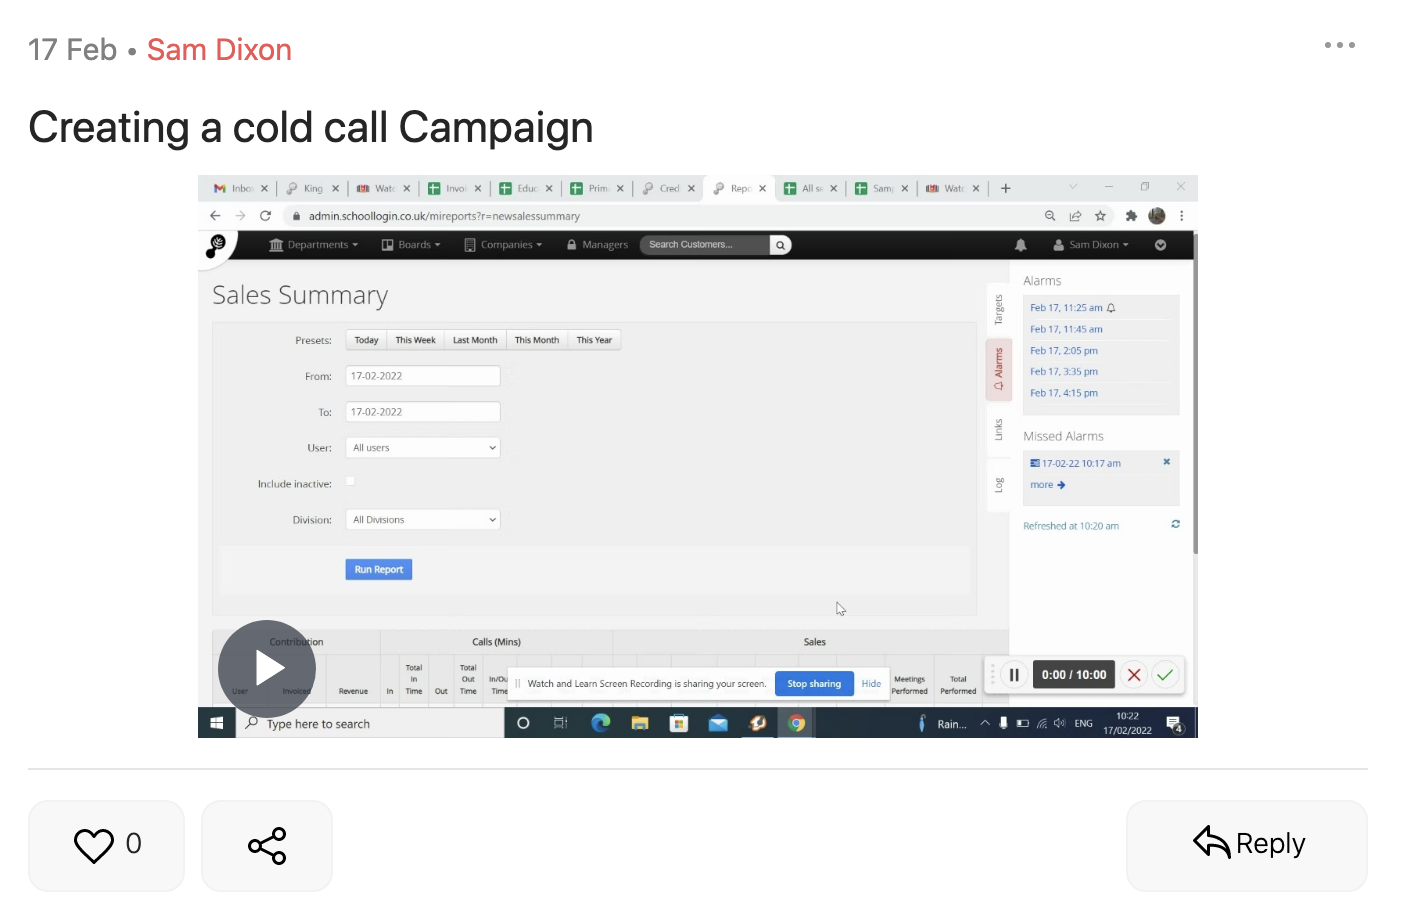Viewport: 1406px width, 920px height.
Task: Open the three-dot post options menu
Action: [1339, 45]
